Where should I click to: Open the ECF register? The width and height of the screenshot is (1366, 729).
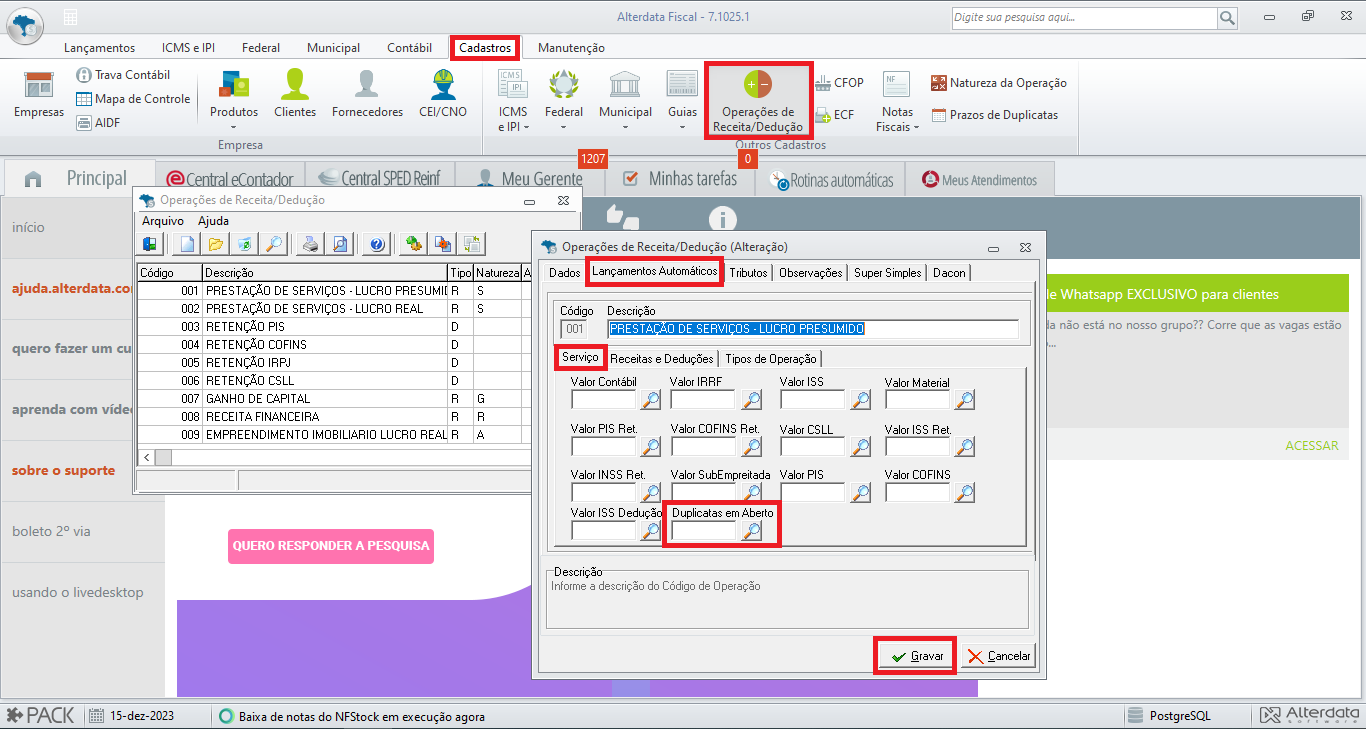tap(835, 115)
